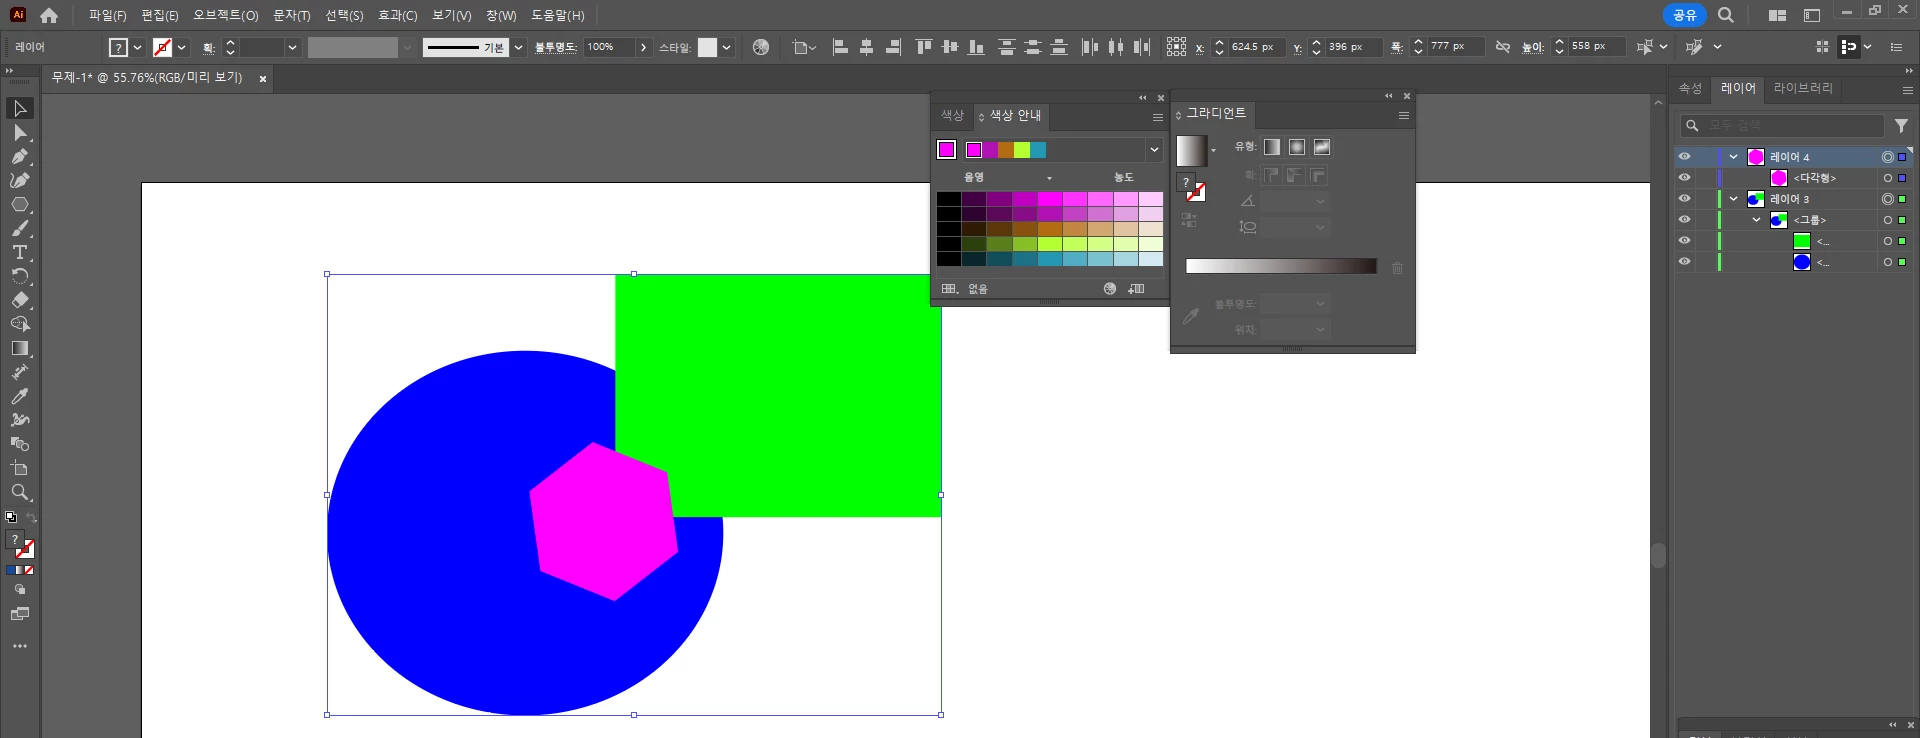Viewport: 1920px width, 738px height.
Task: Click the layers filter funnel icon
Action: (x=1901, y=126)
